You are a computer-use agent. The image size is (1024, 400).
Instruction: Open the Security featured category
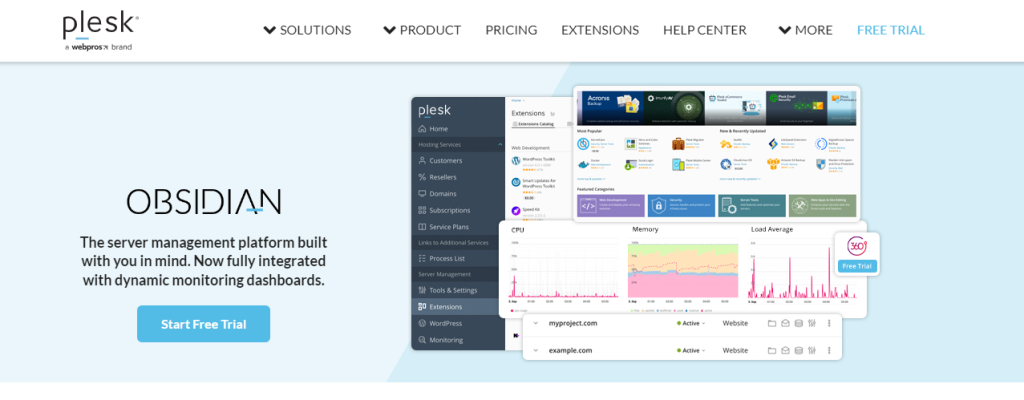point(681,206)
